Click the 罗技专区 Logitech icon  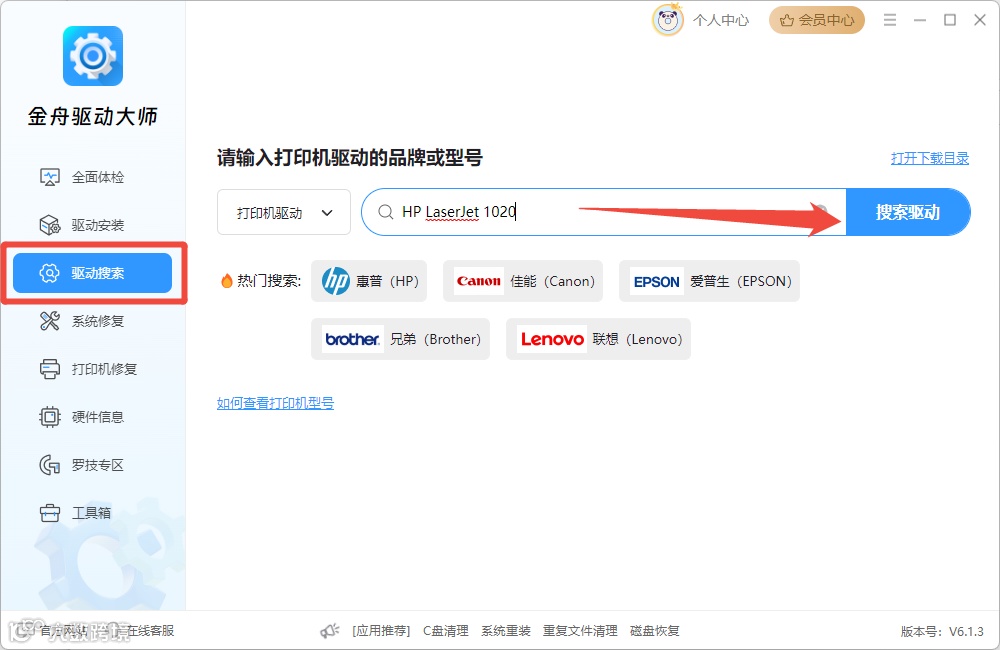point(50,465)
